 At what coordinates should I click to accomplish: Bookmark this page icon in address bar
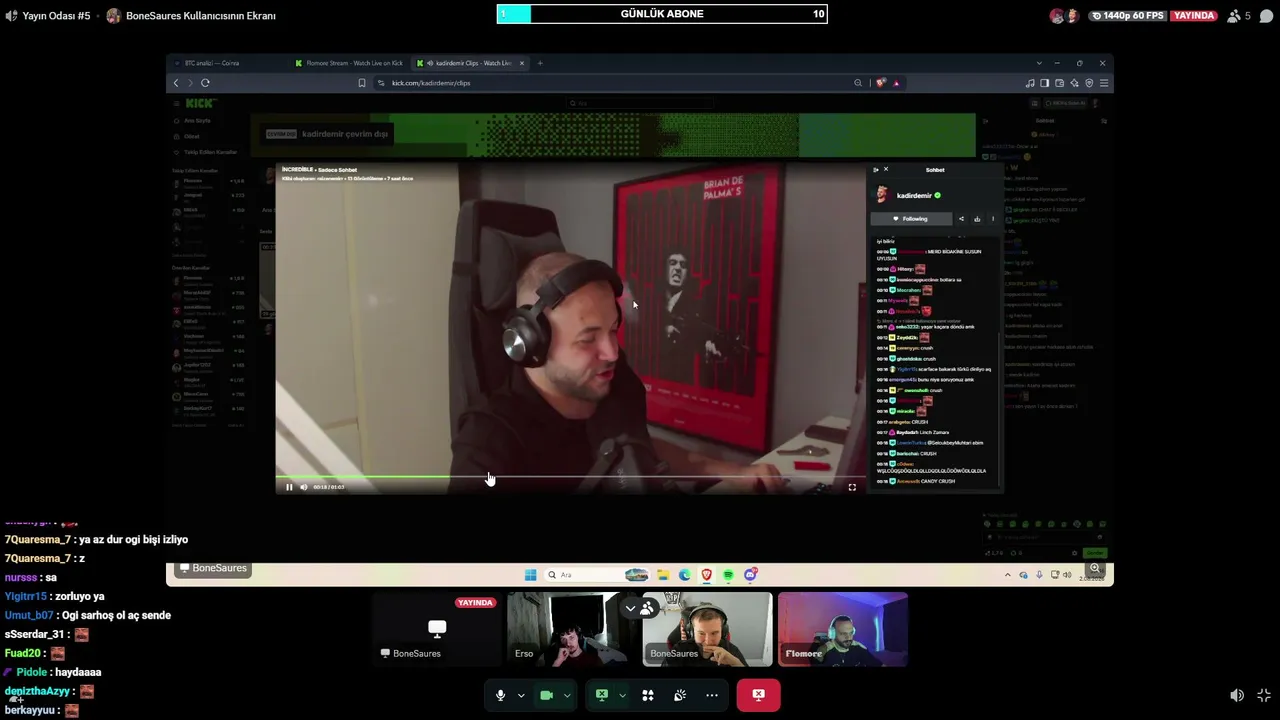coord(361,83)
